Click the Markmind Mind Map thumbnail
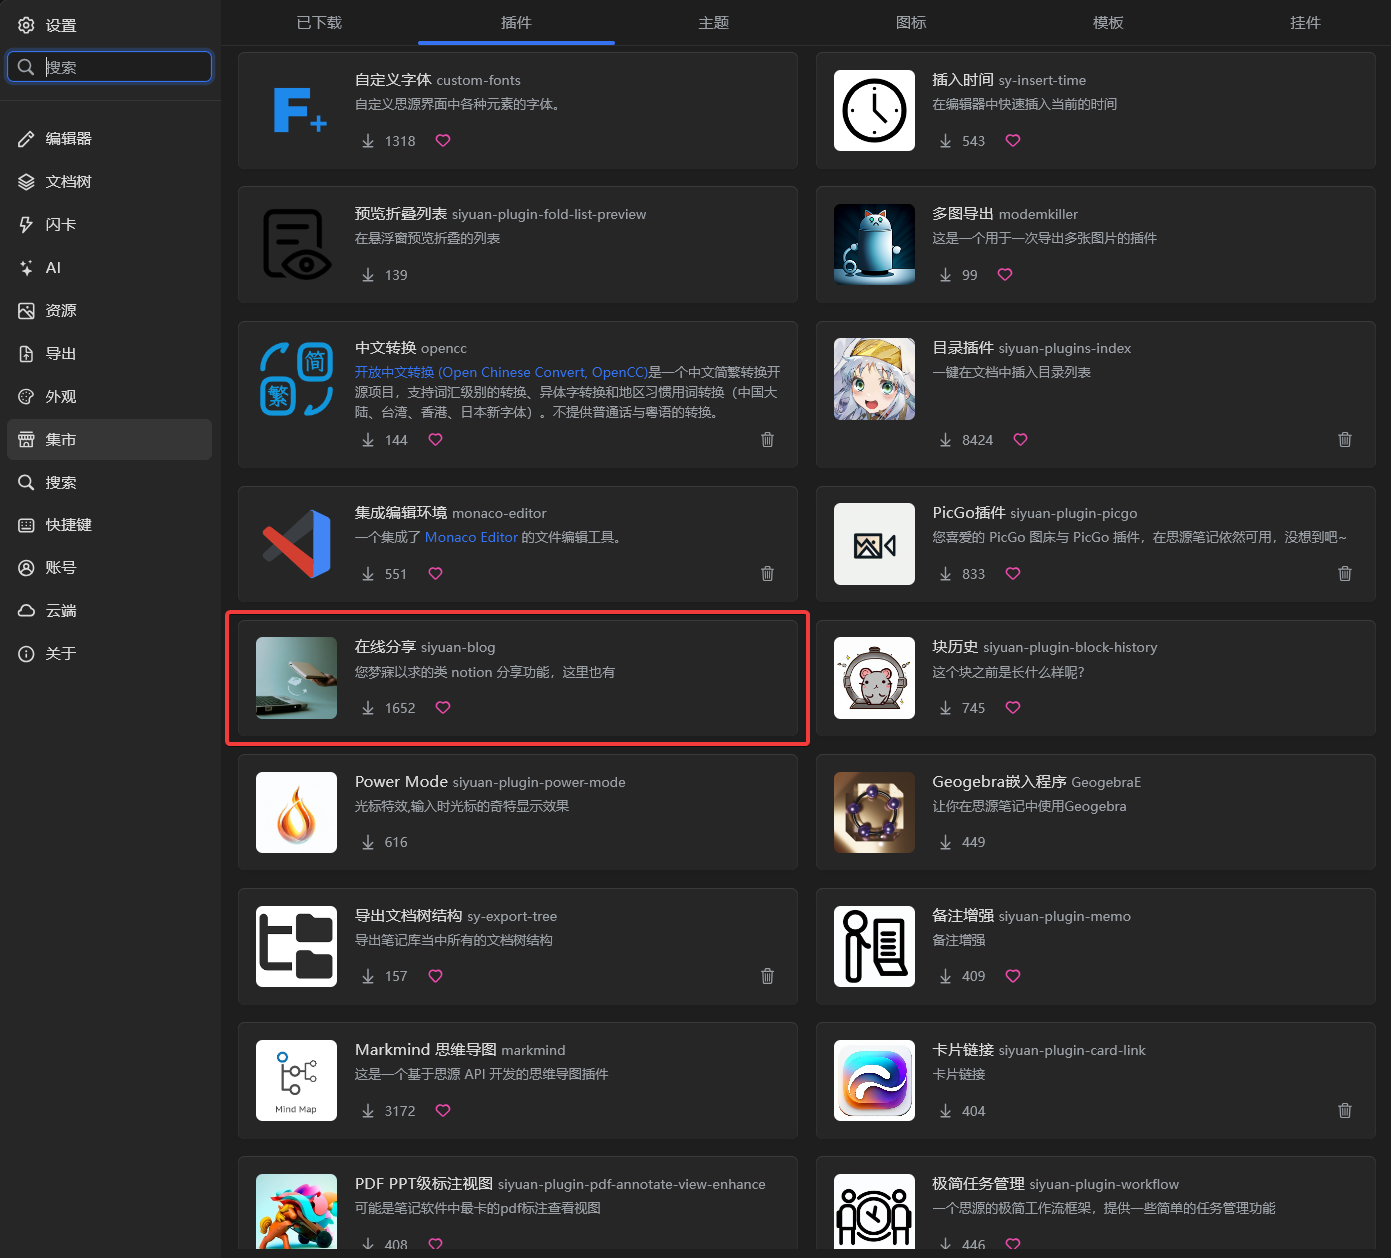The height and width of the screenshot is (1258, 1391). [297, 1080]
